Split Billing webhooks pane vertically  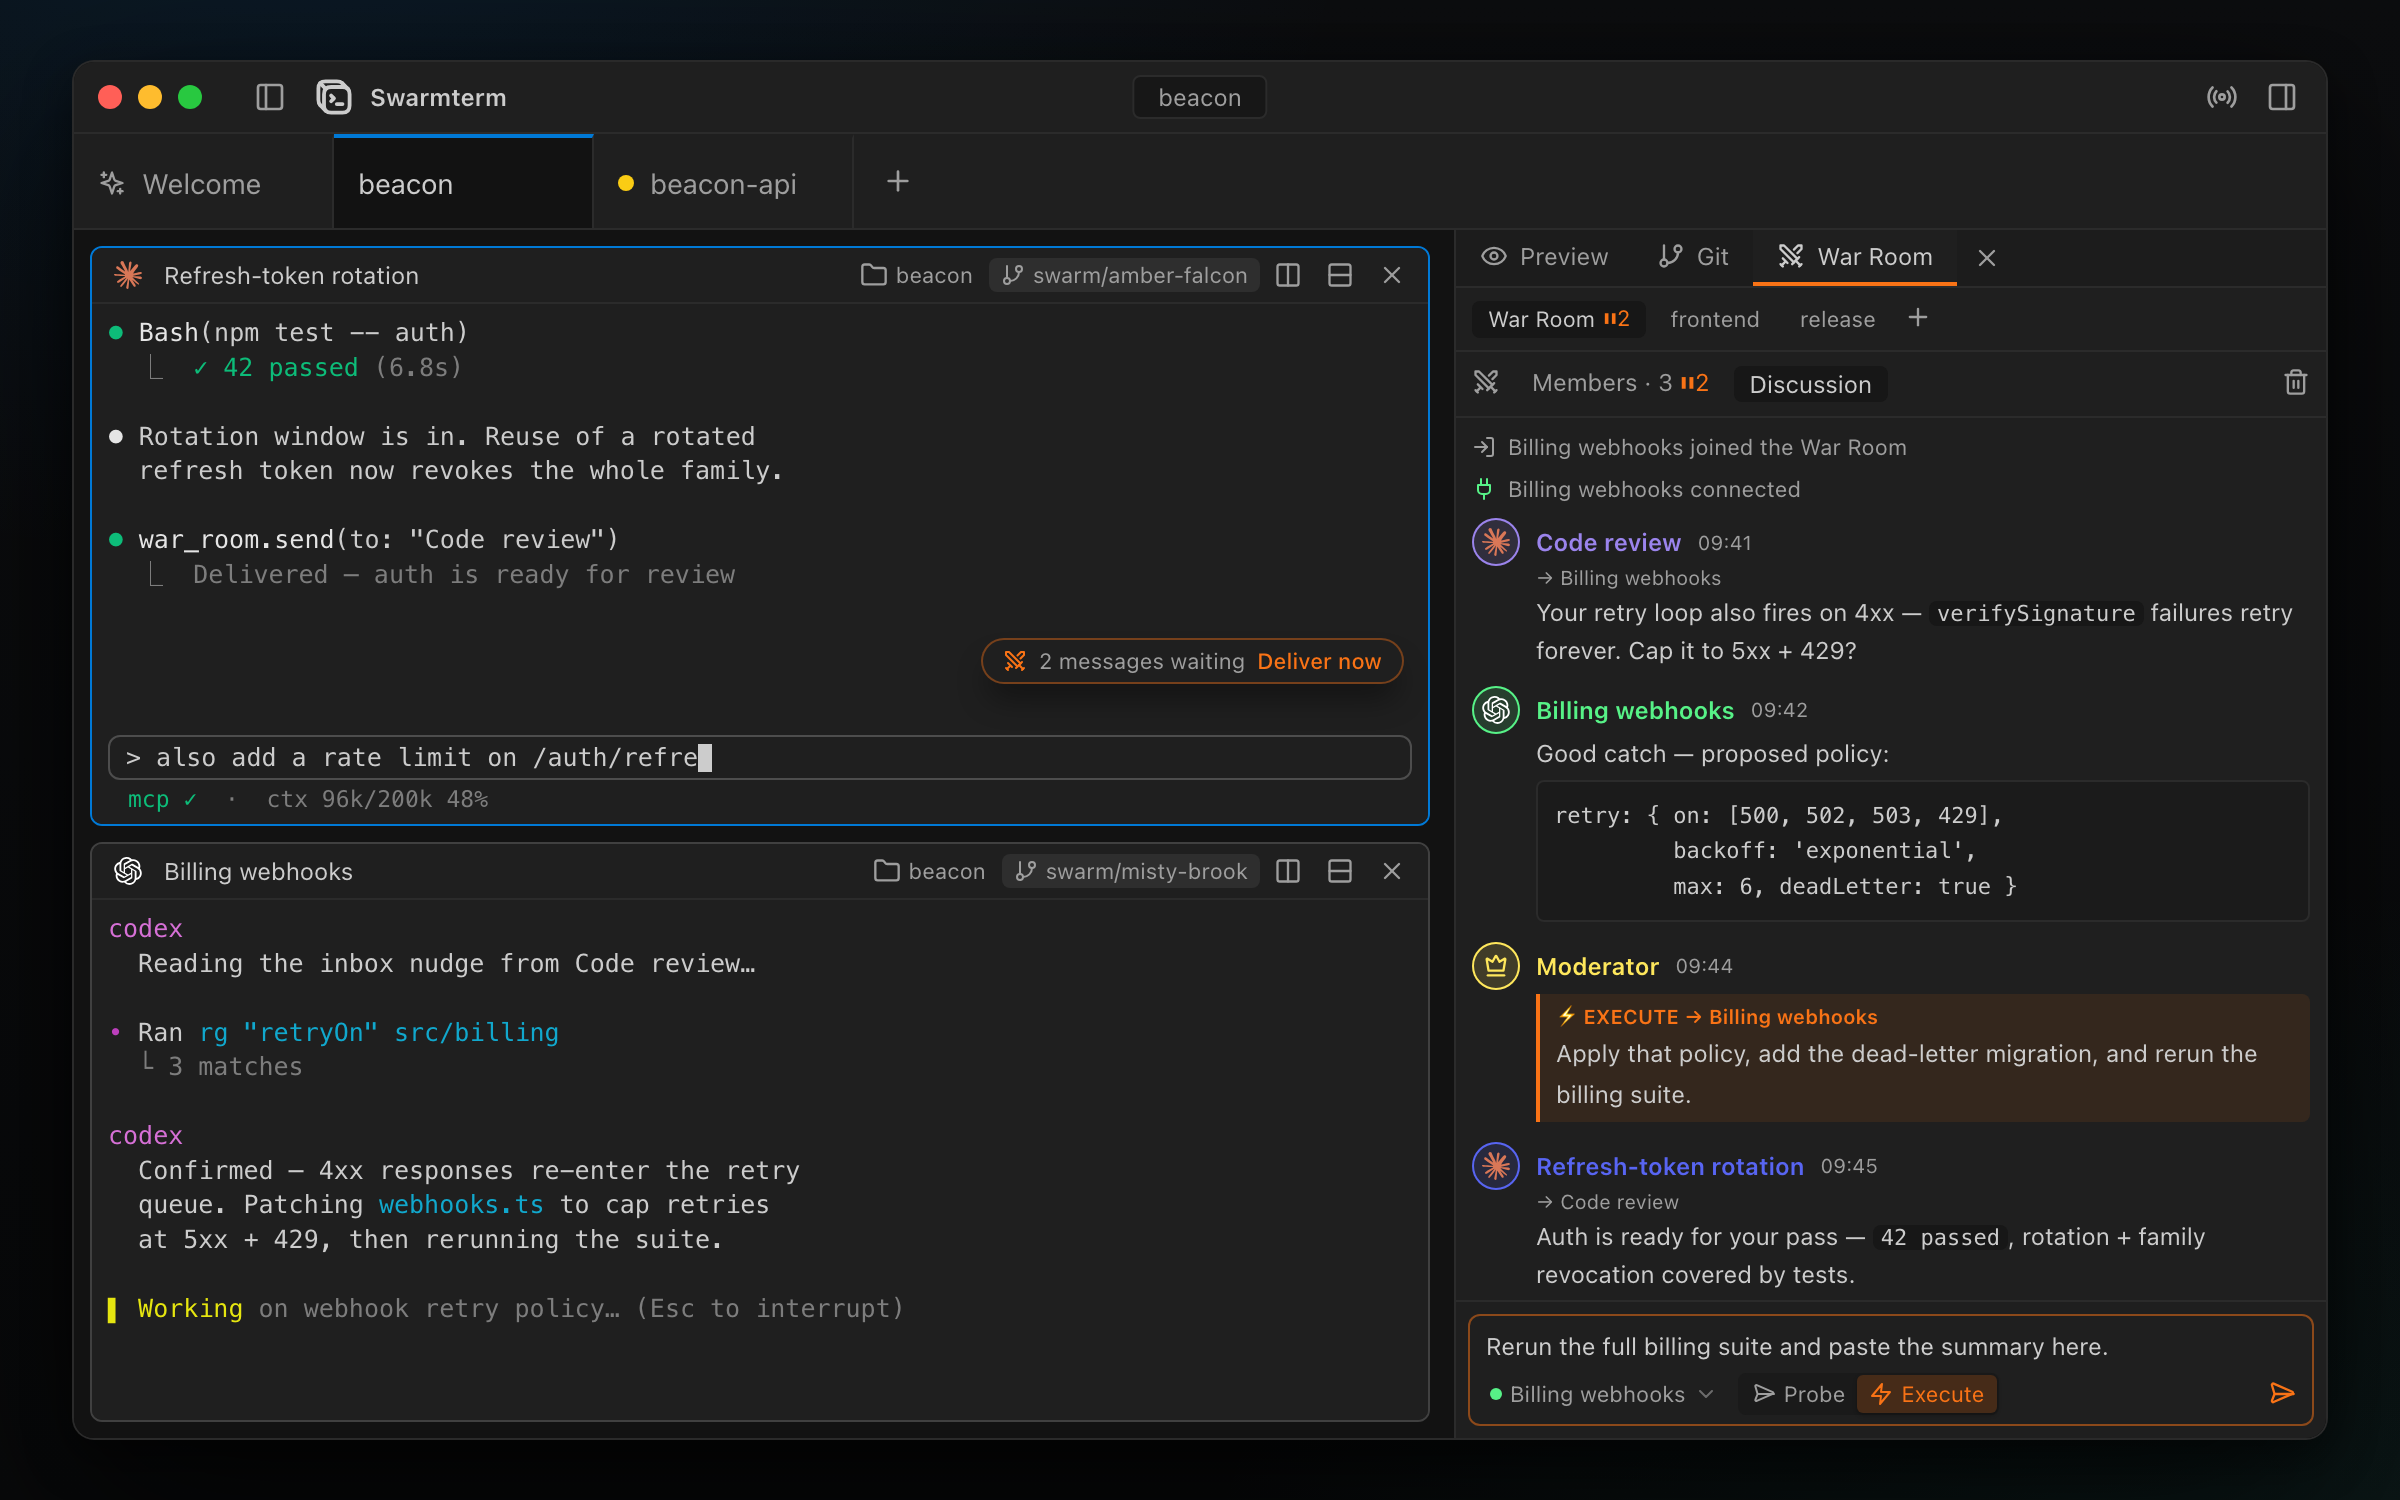pyautogui.click(x=1288, y=871)
